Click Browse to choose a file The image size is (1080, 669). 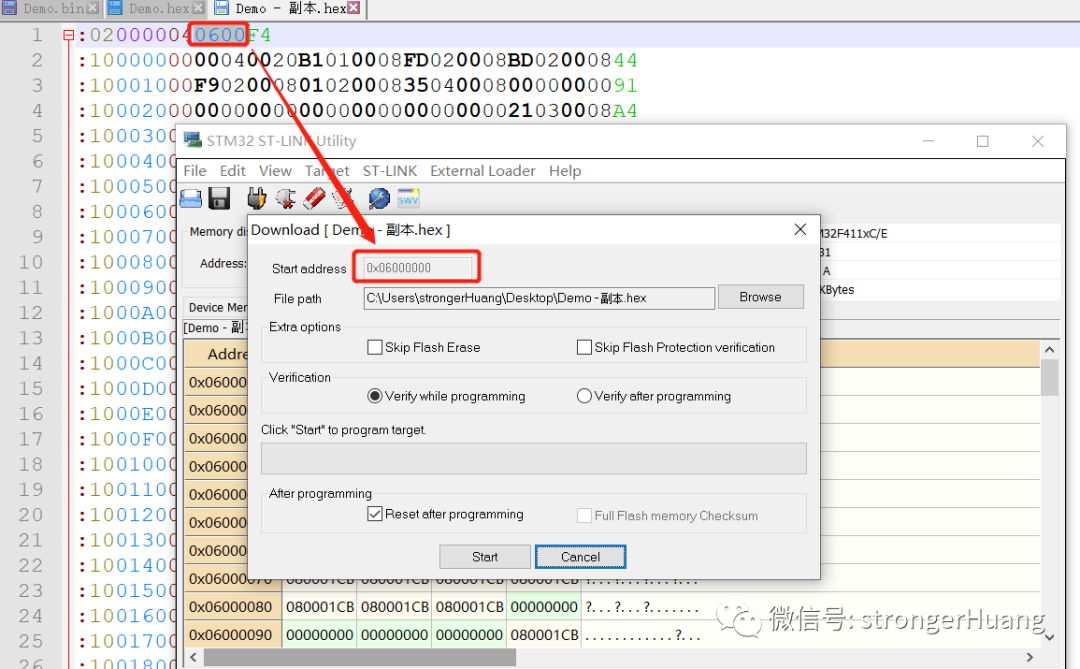[760, 297]
